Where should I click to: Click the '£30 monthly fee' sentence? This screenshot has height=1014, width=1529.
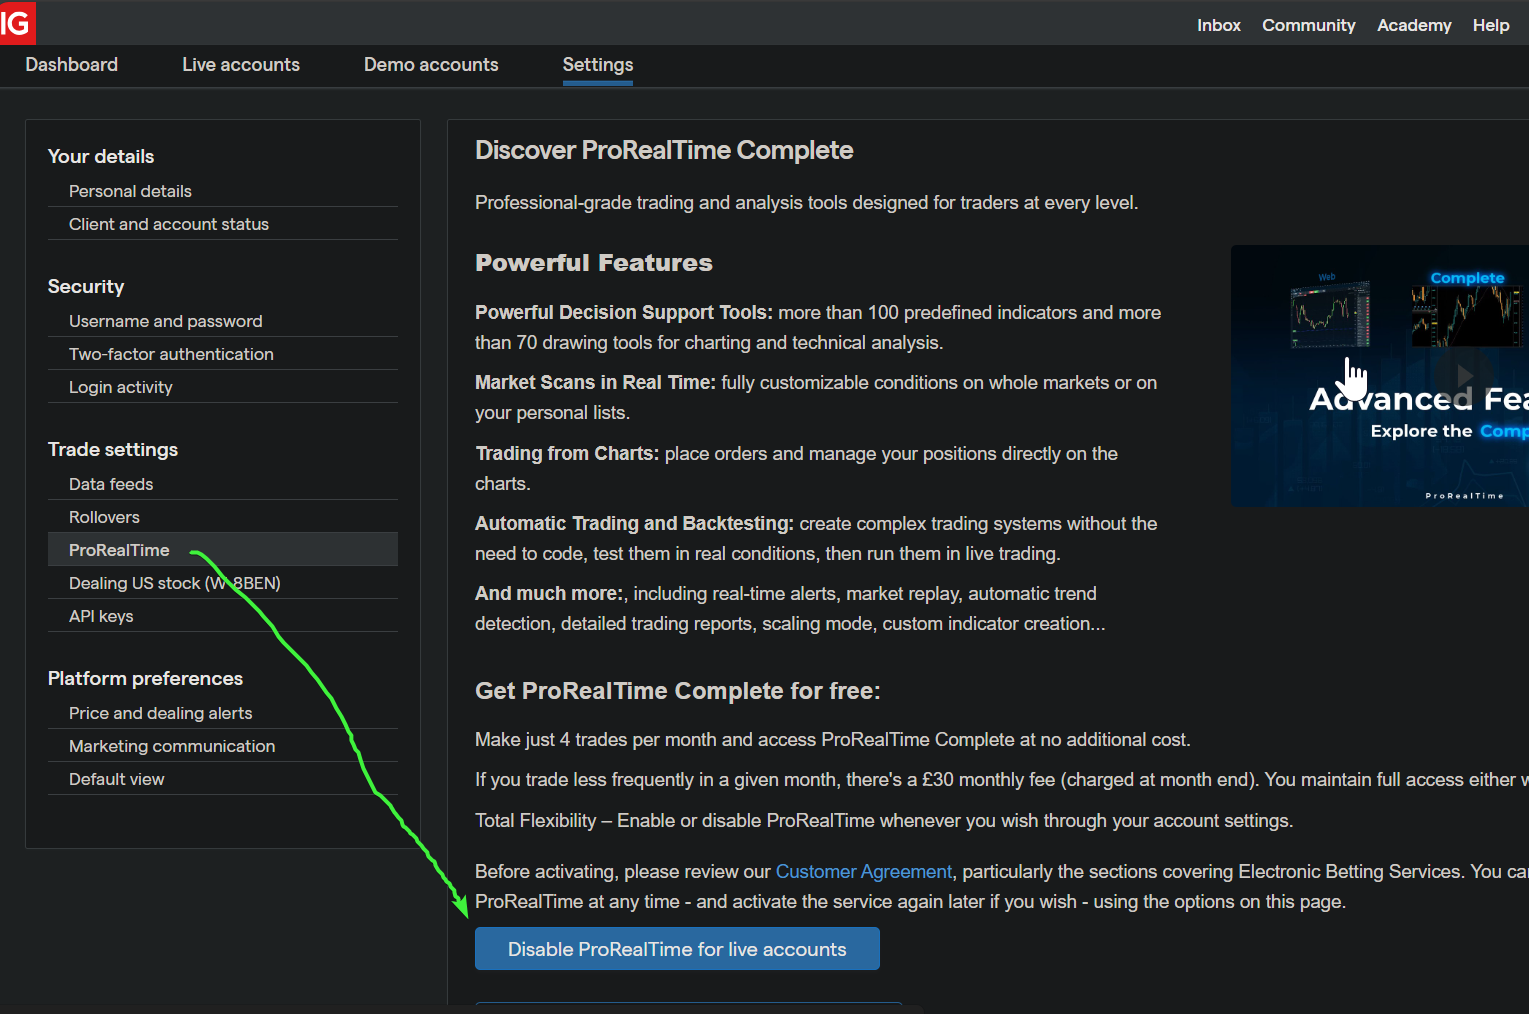1002,780
